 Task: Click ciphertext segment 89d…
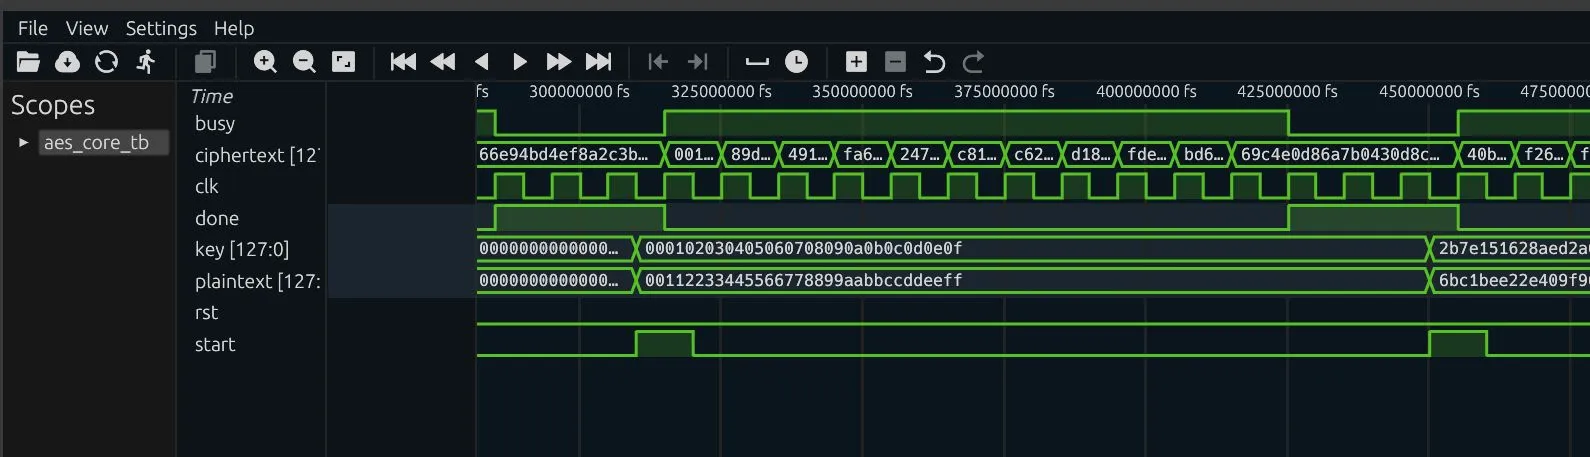click(750, 154)
